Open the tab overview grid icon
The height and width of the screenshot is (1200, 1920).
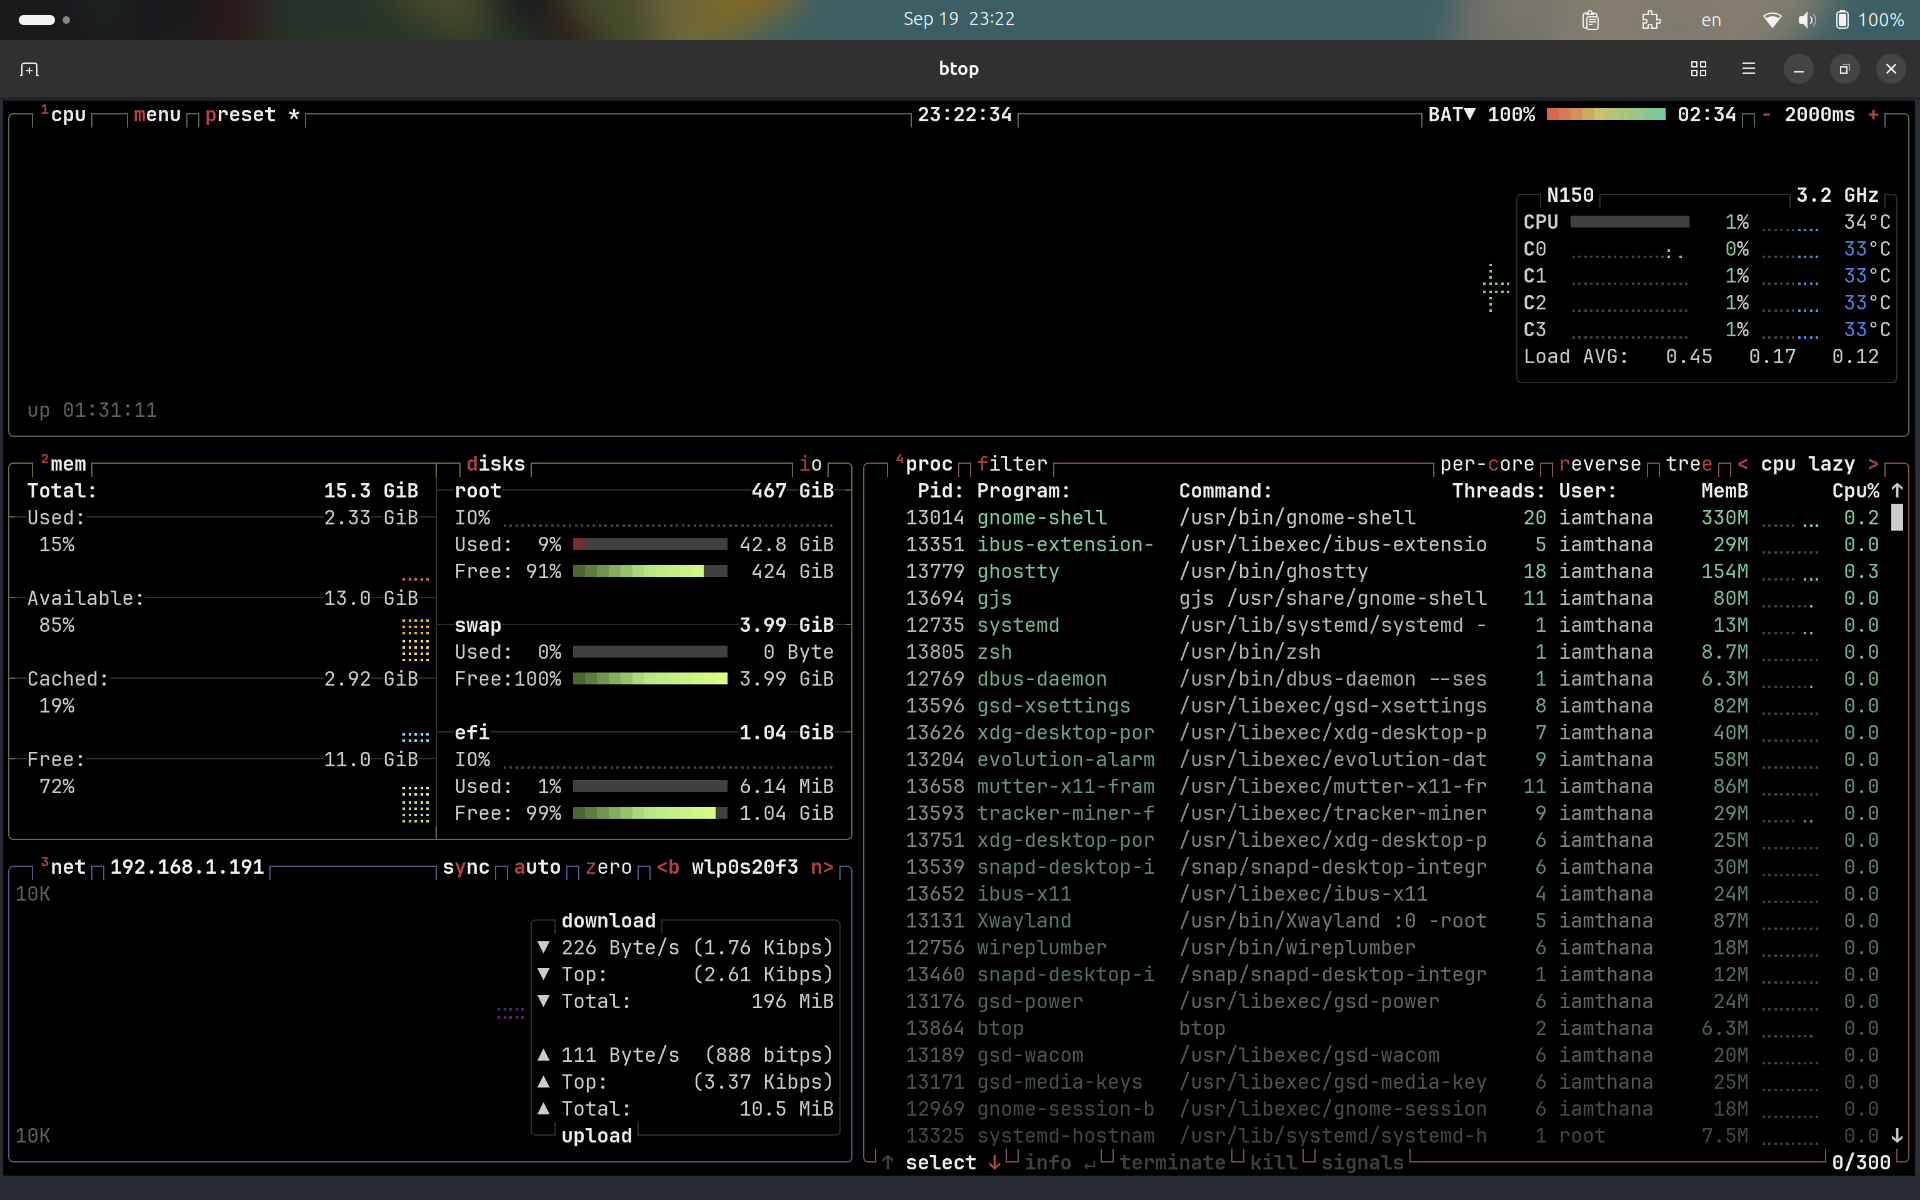[1698, 69]
